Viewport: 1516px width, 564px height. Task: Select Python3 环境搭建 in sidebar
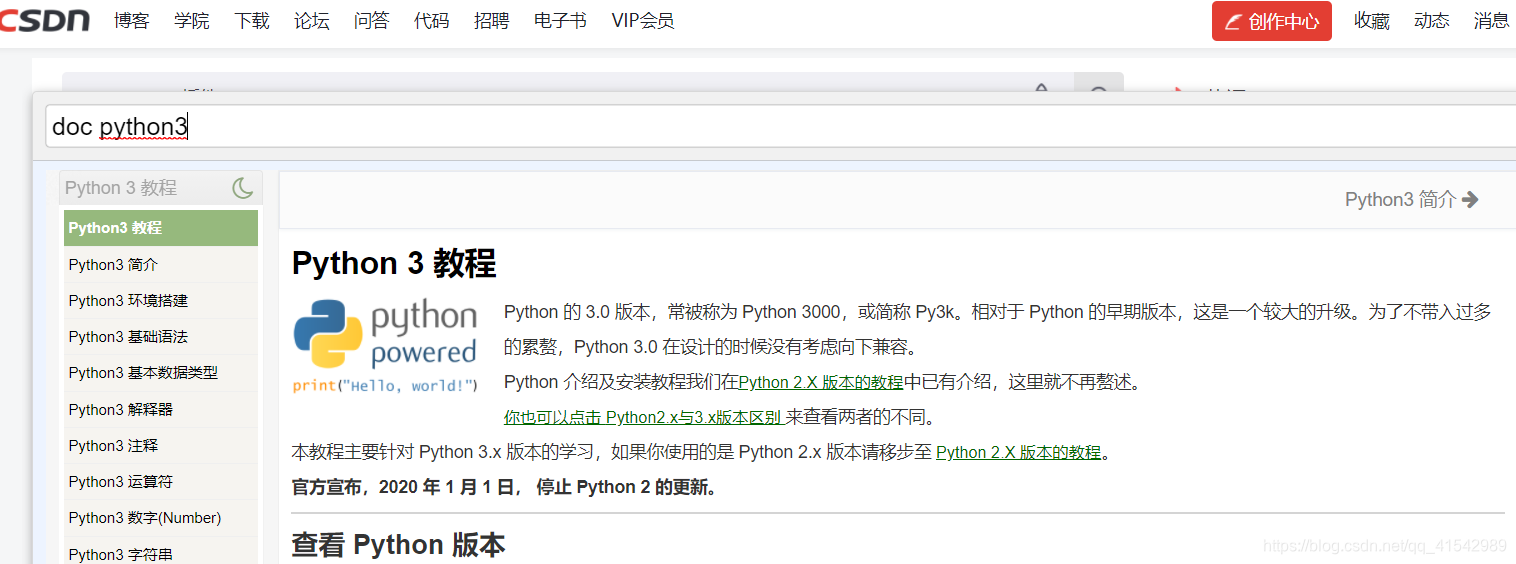pos(161,301)
